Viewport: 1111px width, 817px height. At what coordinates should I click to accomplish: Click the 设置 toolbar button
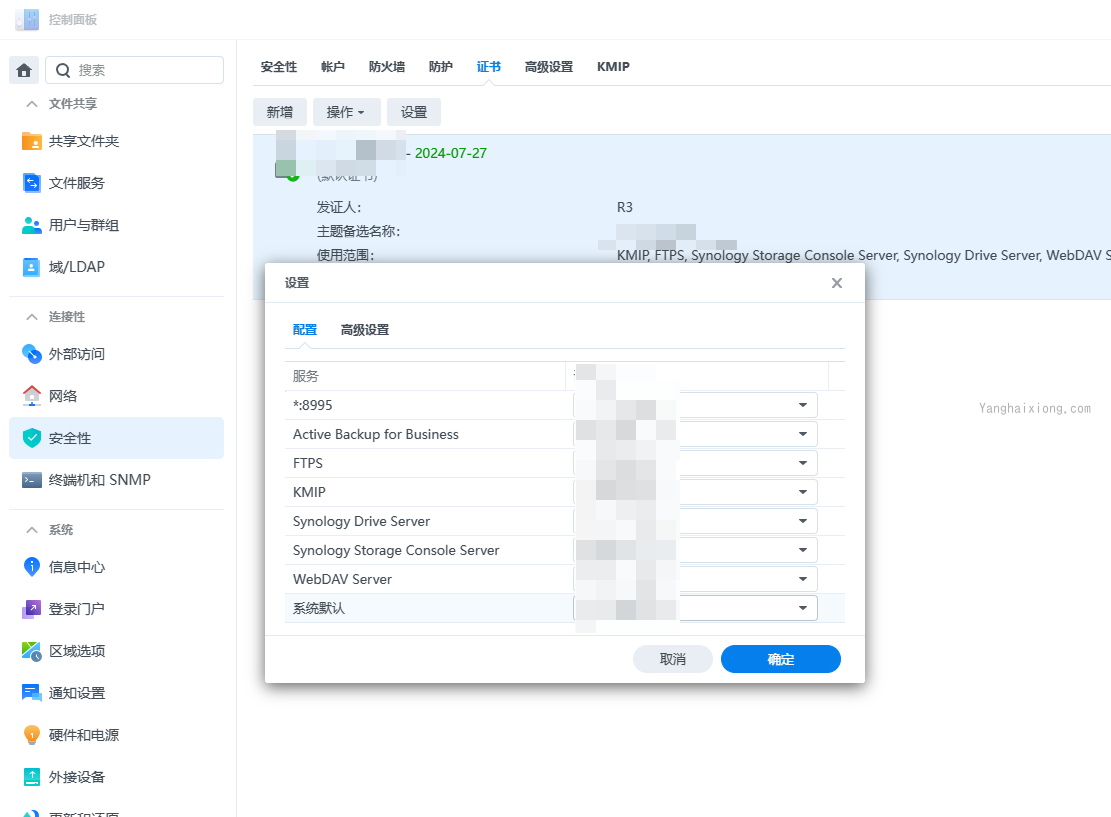[414, 112]
